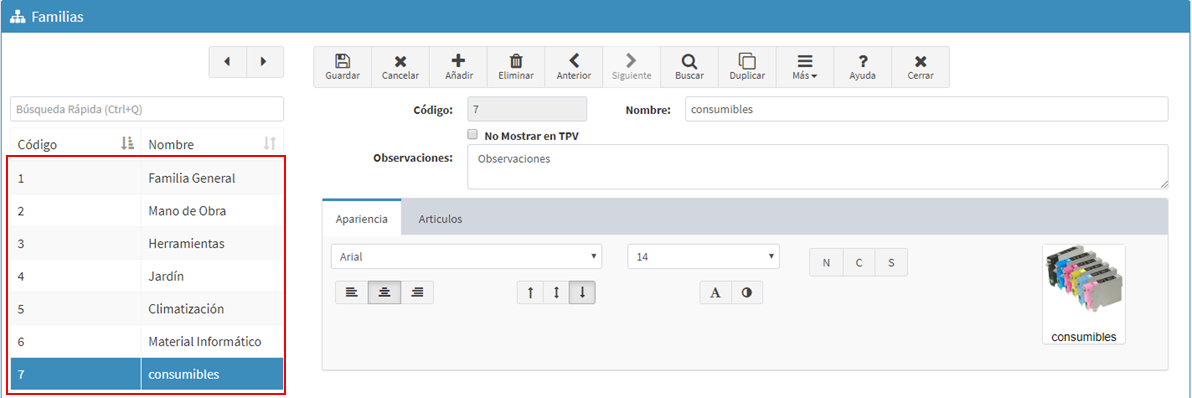Switch to the Articulos tab
1192x398 pixels.
click(440, 219)
